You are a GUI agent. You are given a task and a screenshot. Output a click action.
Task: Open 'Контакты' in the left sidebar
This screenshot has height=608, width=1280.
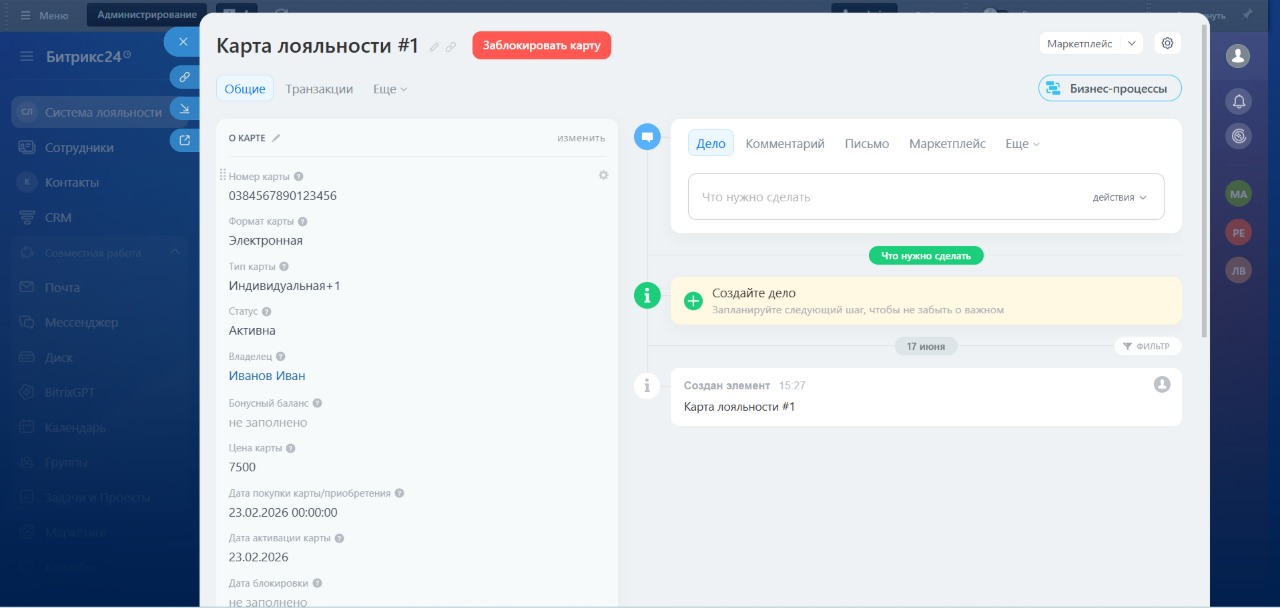pos(72,183)
